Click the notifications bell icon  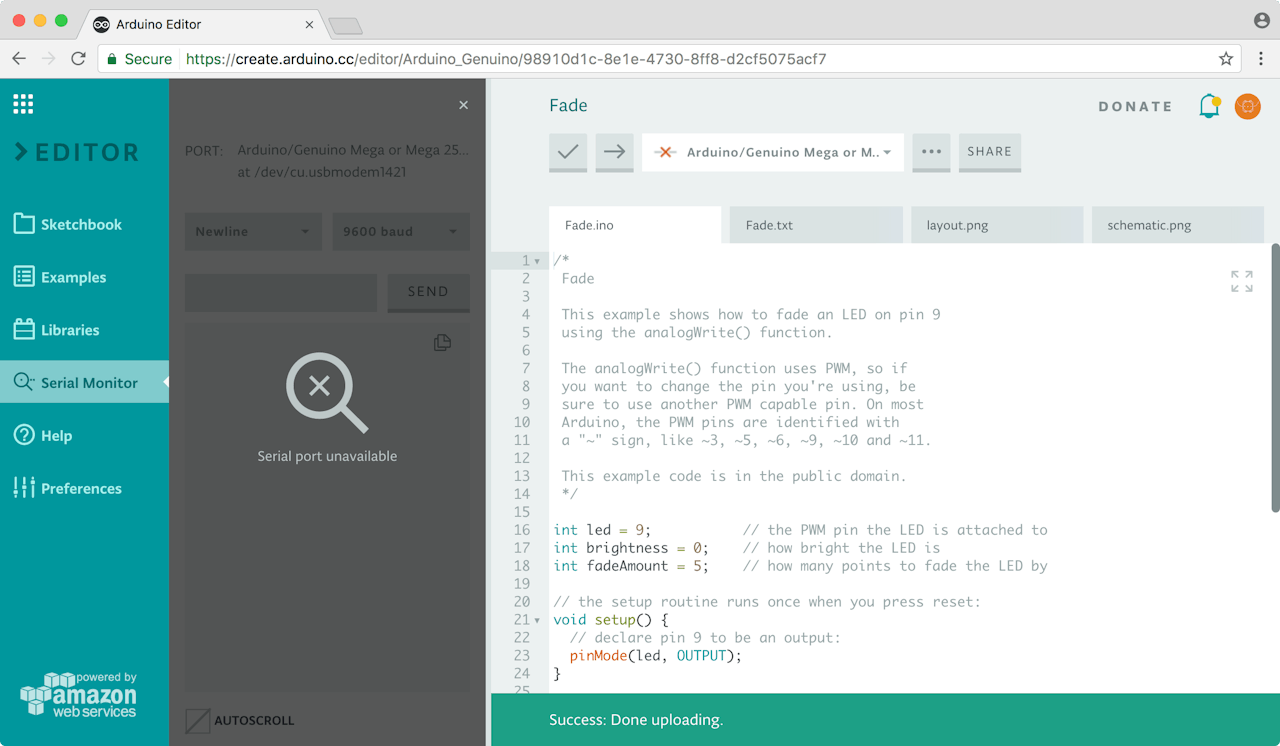pos(1209,106)
